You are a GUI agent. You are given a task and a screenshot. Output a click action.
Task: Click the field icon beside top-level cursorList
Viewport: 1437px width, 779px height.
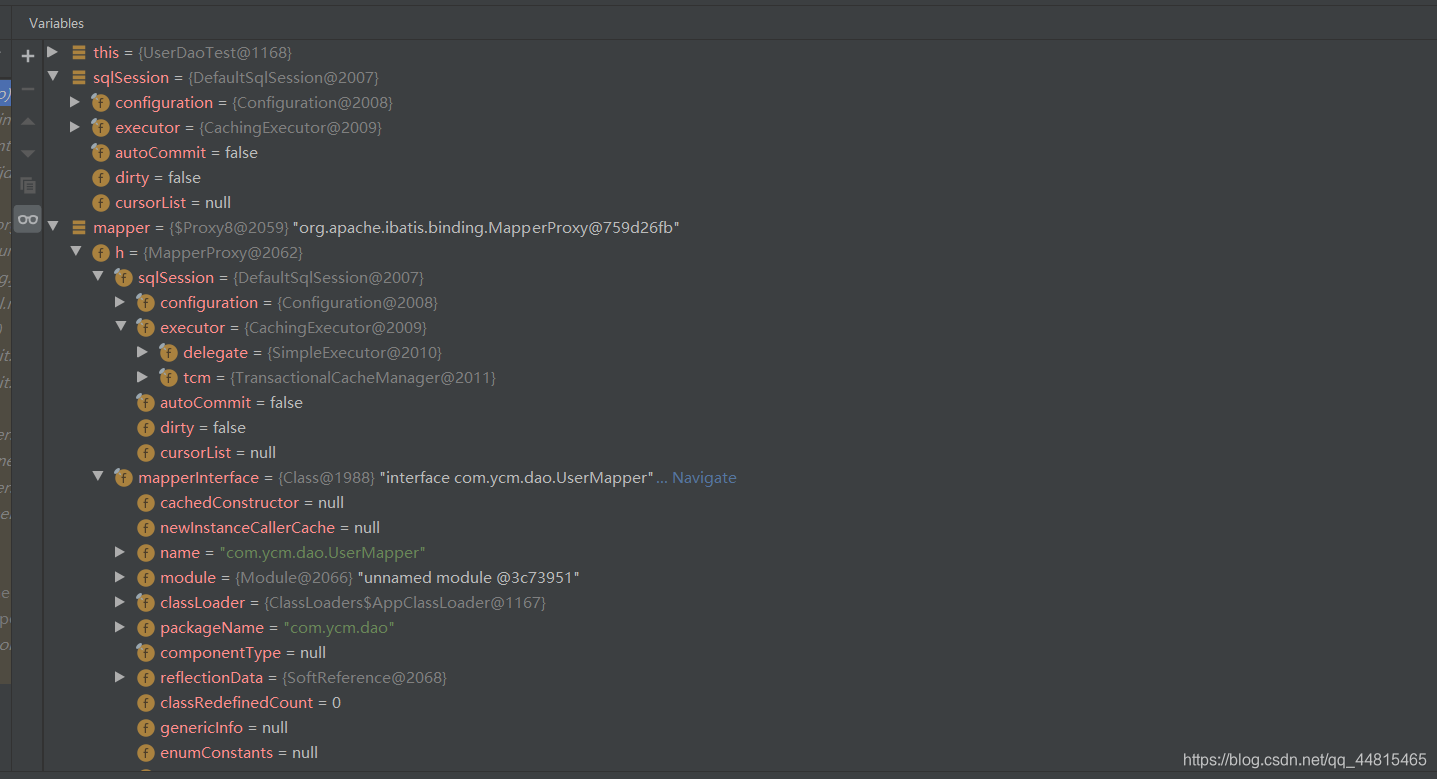pyautogui.click(x=100, y=202)
